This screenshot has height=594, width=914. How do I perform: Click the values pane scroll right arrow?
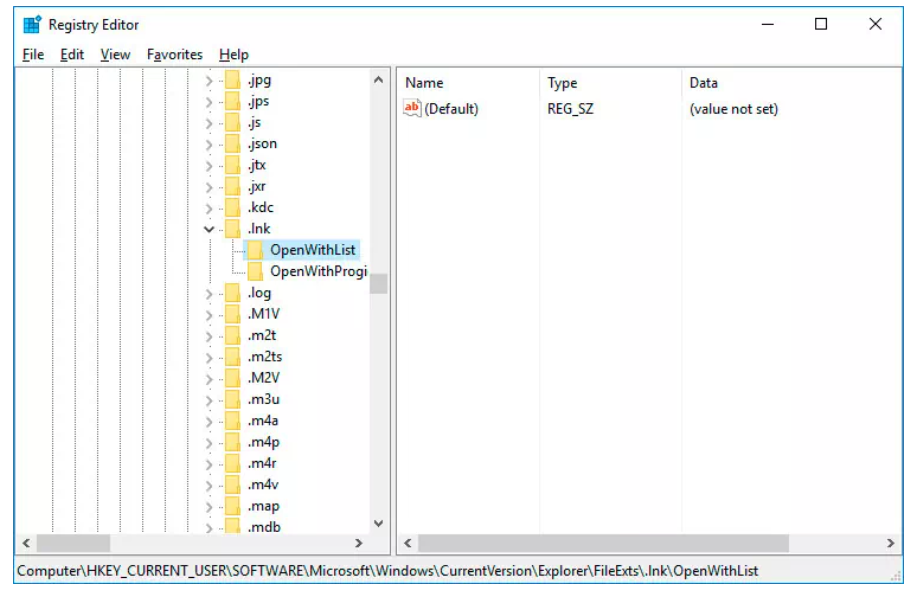coord(891,543)
